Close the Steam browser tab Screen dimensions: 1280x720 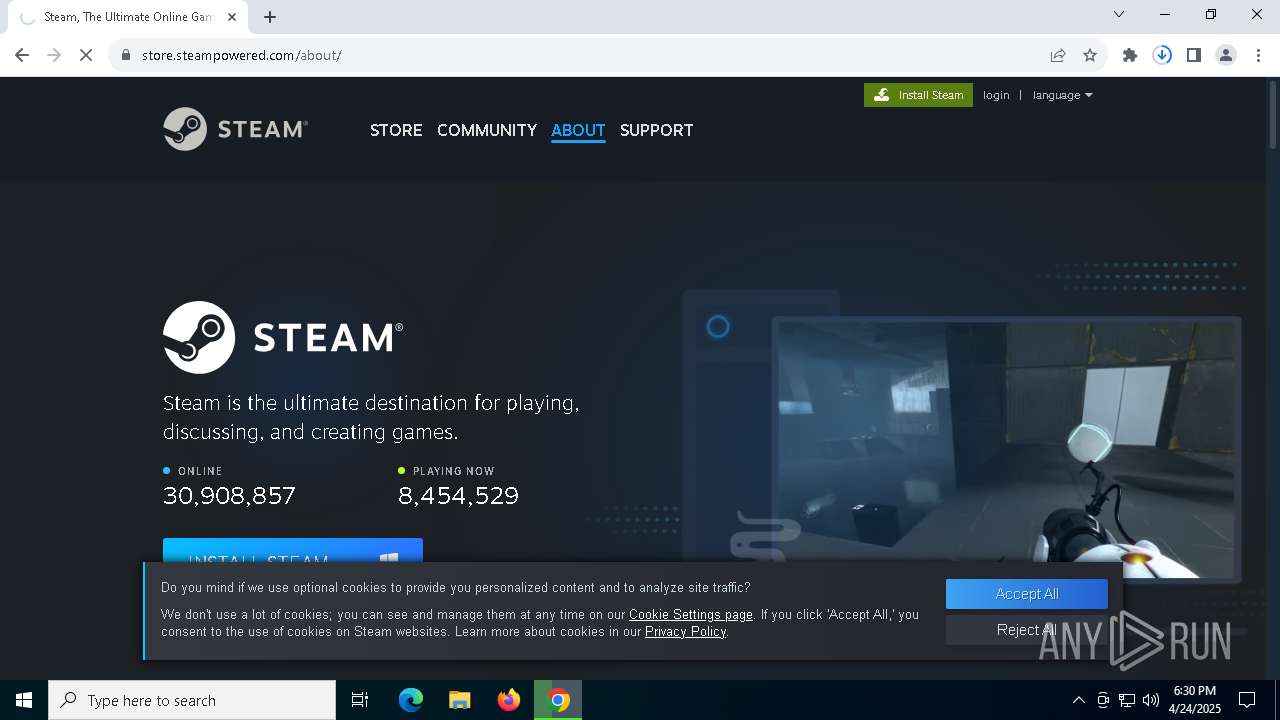[232, 17]
